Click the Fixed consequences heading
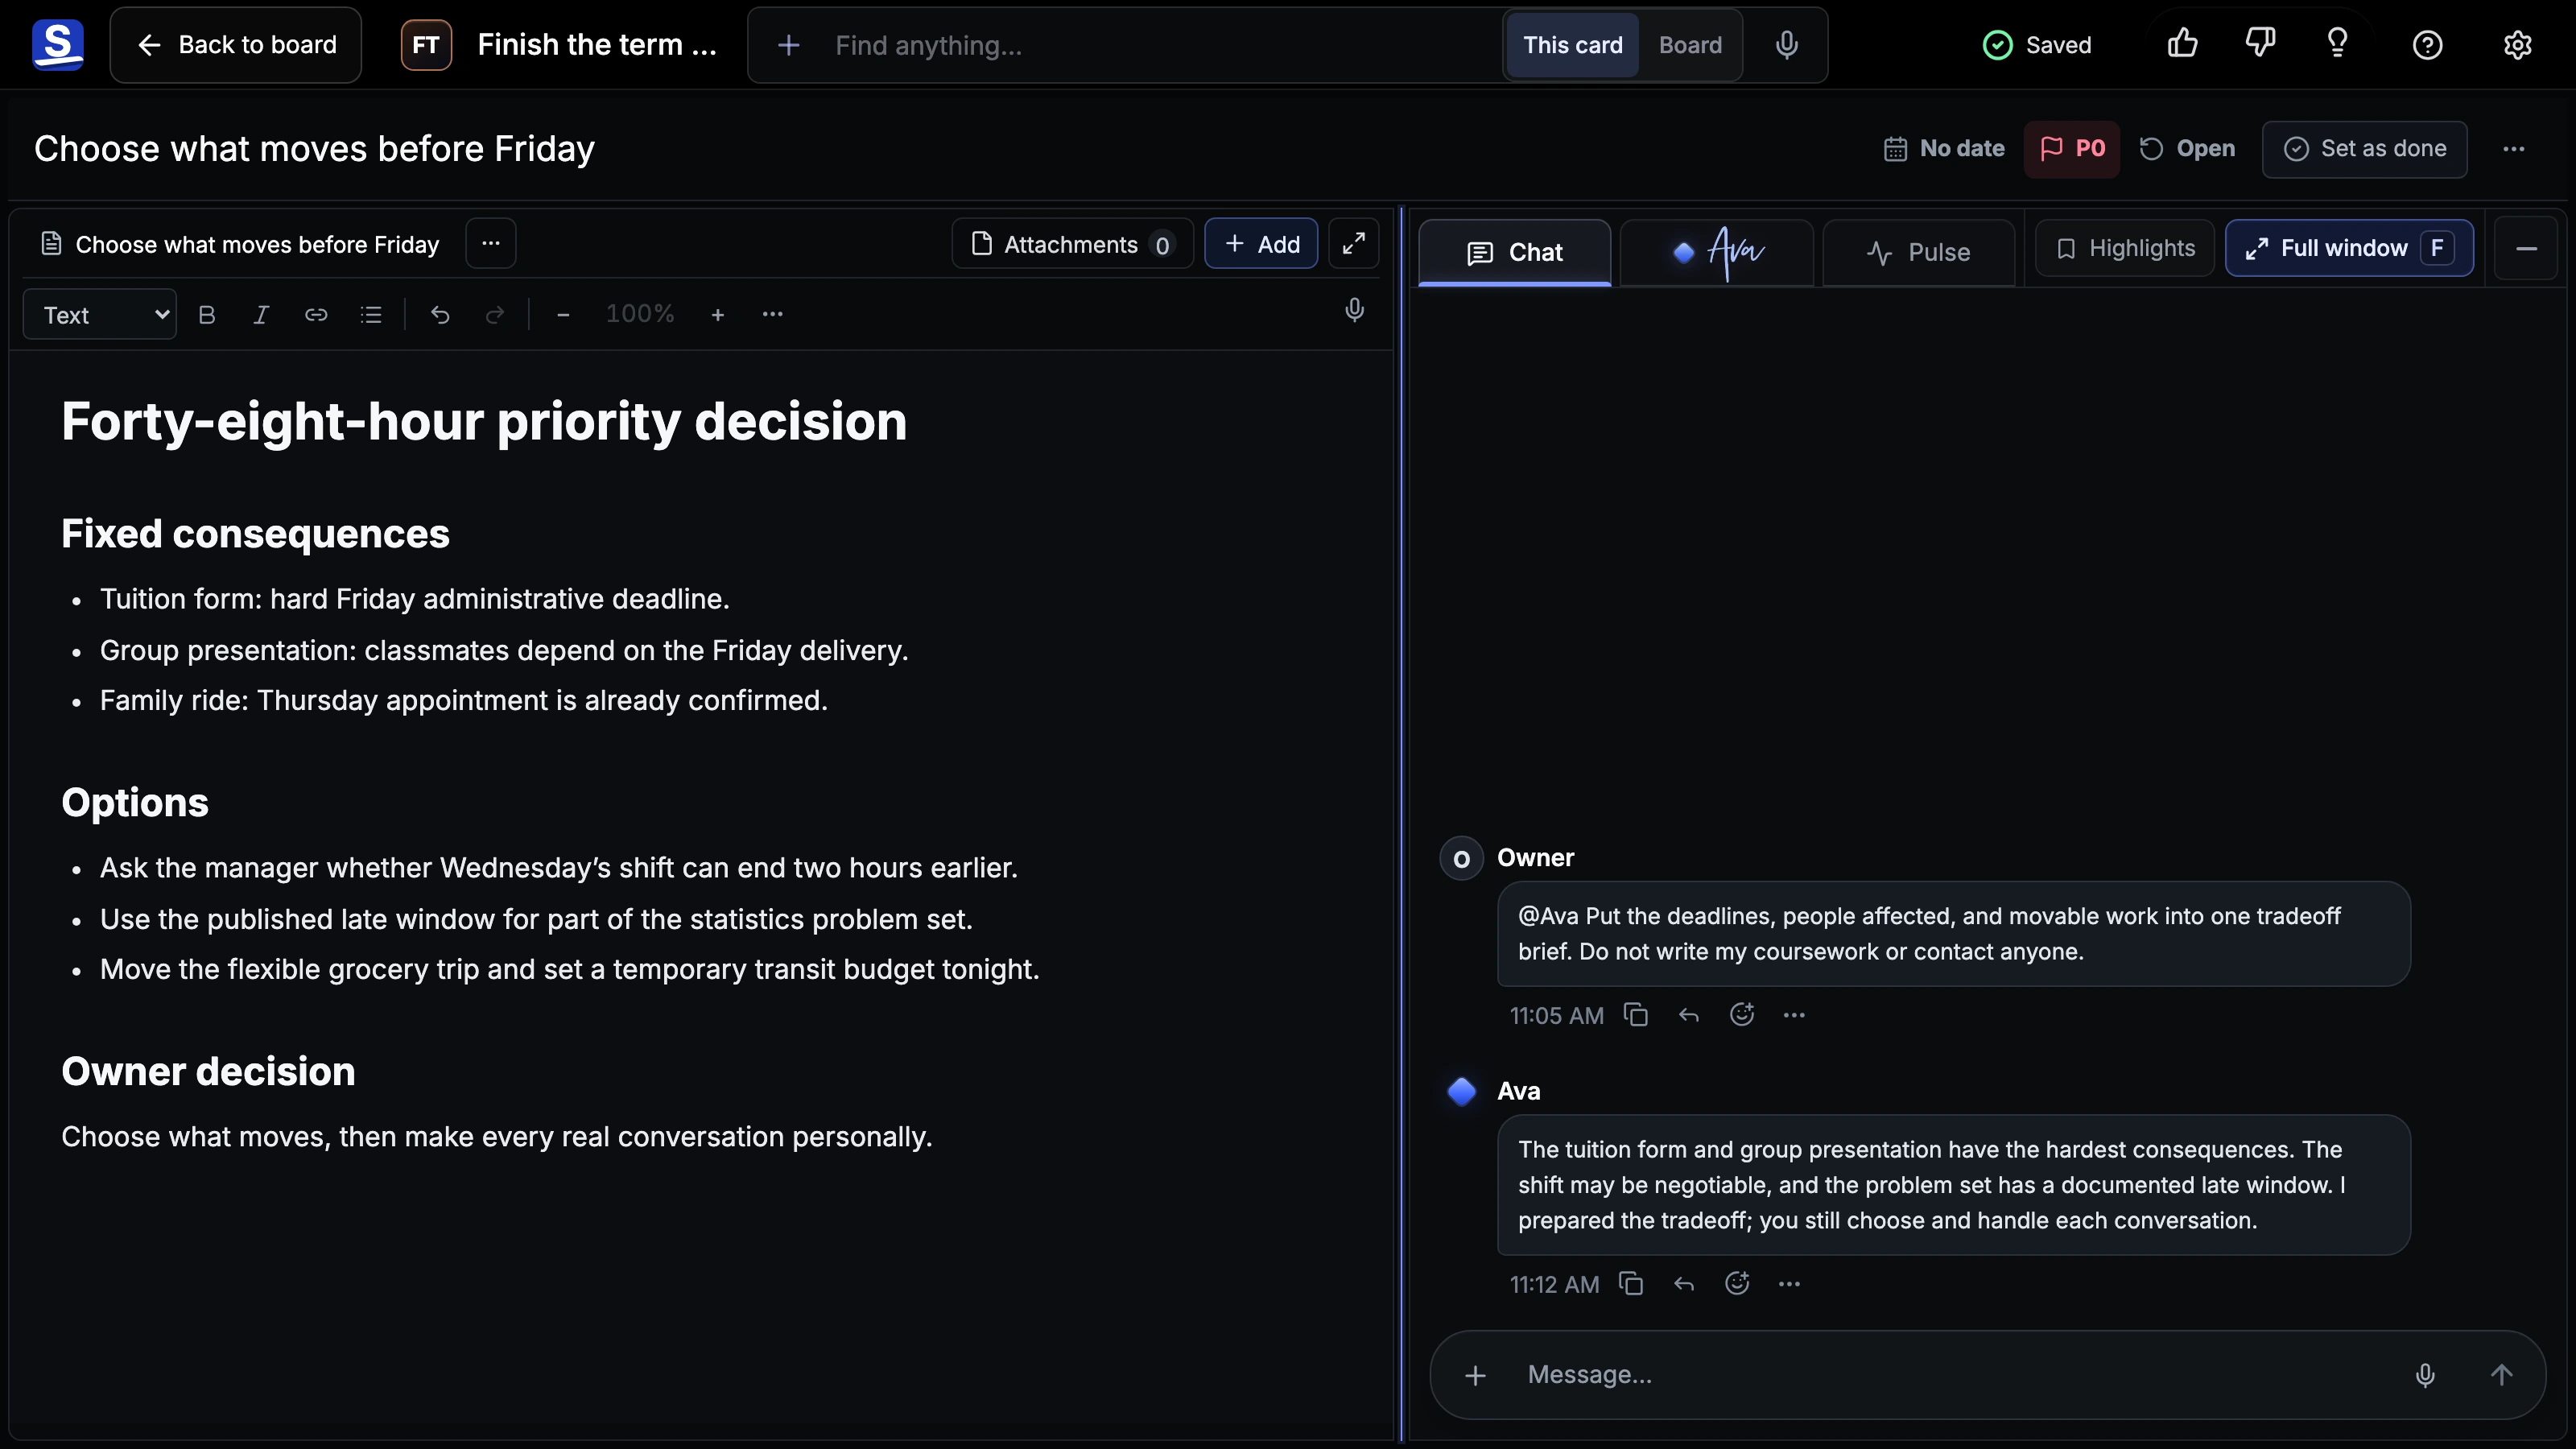This screenshot has height=1449, width=2576. (255, 533)
